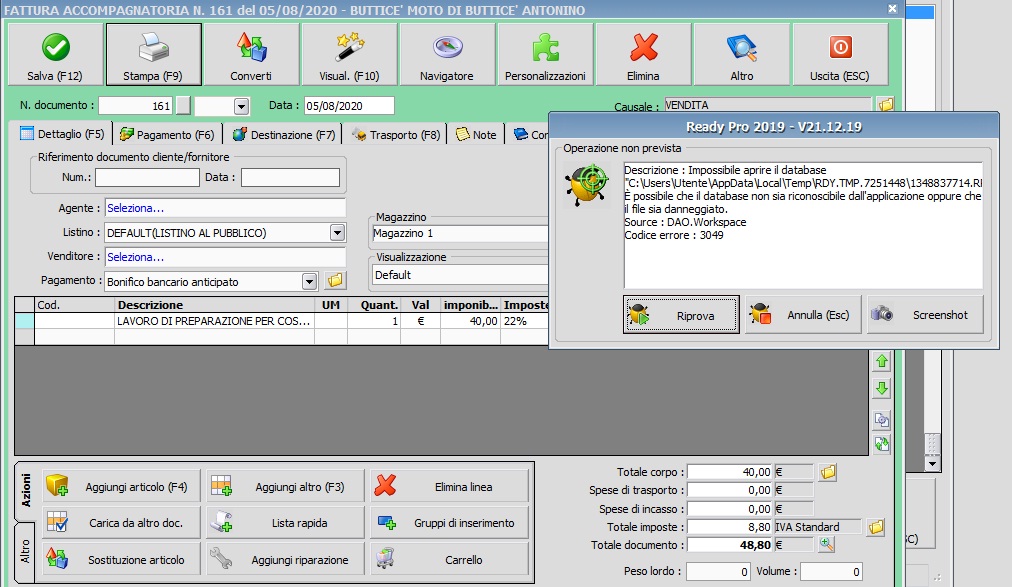1012x587 pixels.
Task: Click the error description text box
Action: coord(803,225)
